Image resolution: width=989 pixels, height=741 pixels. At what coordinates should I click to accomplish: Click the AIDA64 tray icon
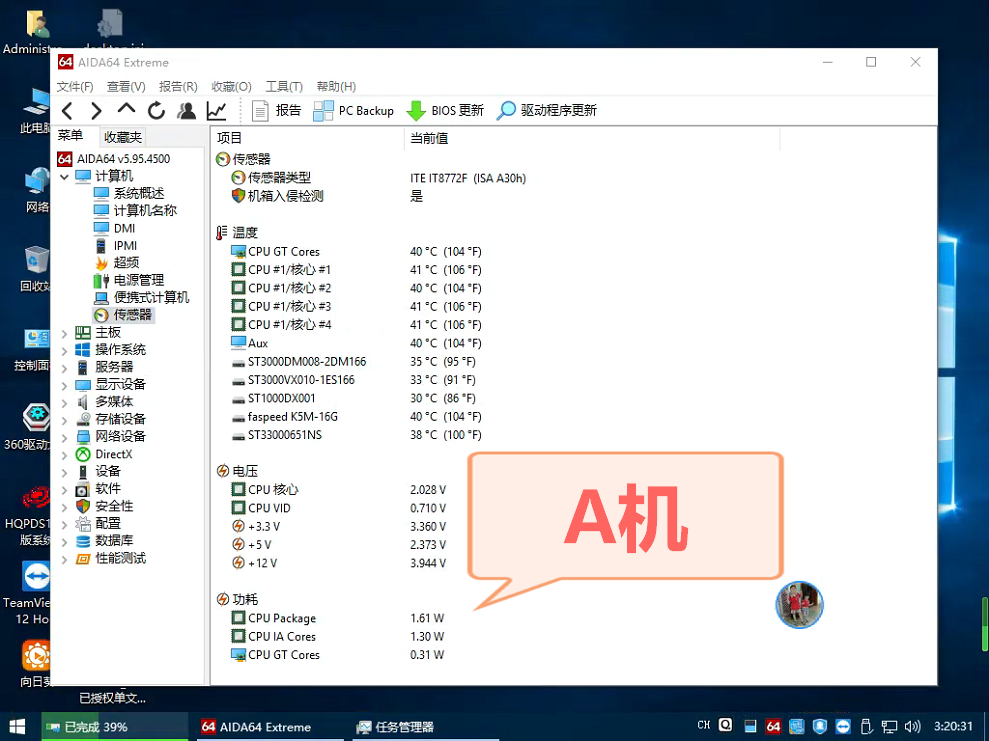[773, 726]
